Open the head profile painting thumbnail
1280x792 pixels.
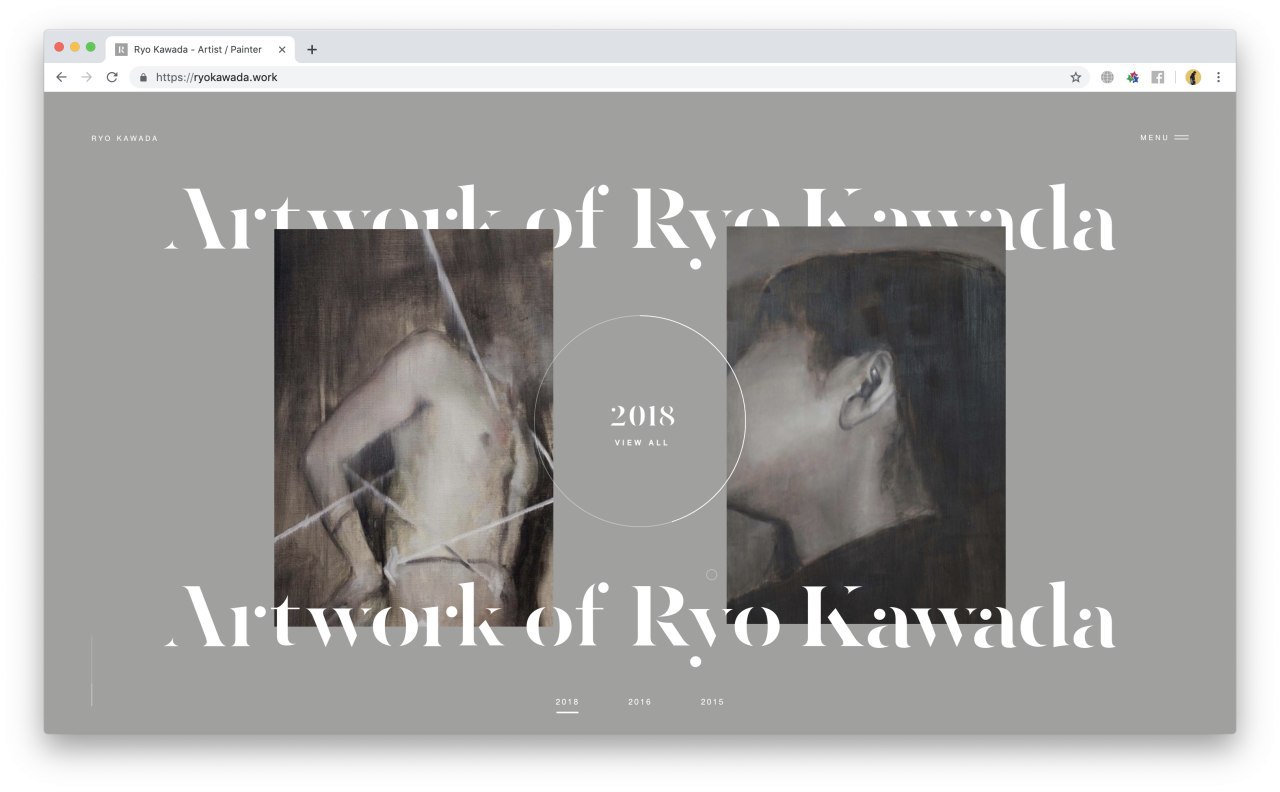(866, 425)
